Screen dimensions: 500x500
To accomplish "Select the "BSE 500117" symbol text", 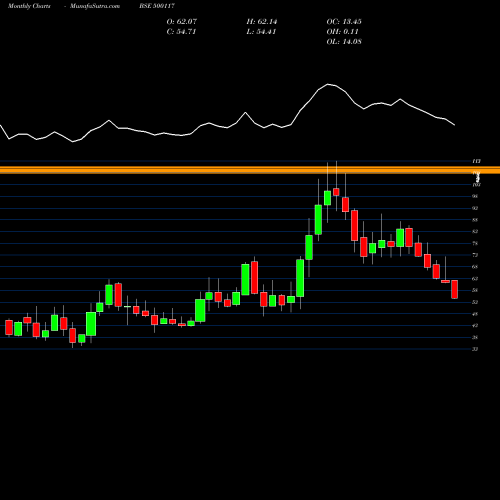I will pos(157,6).
